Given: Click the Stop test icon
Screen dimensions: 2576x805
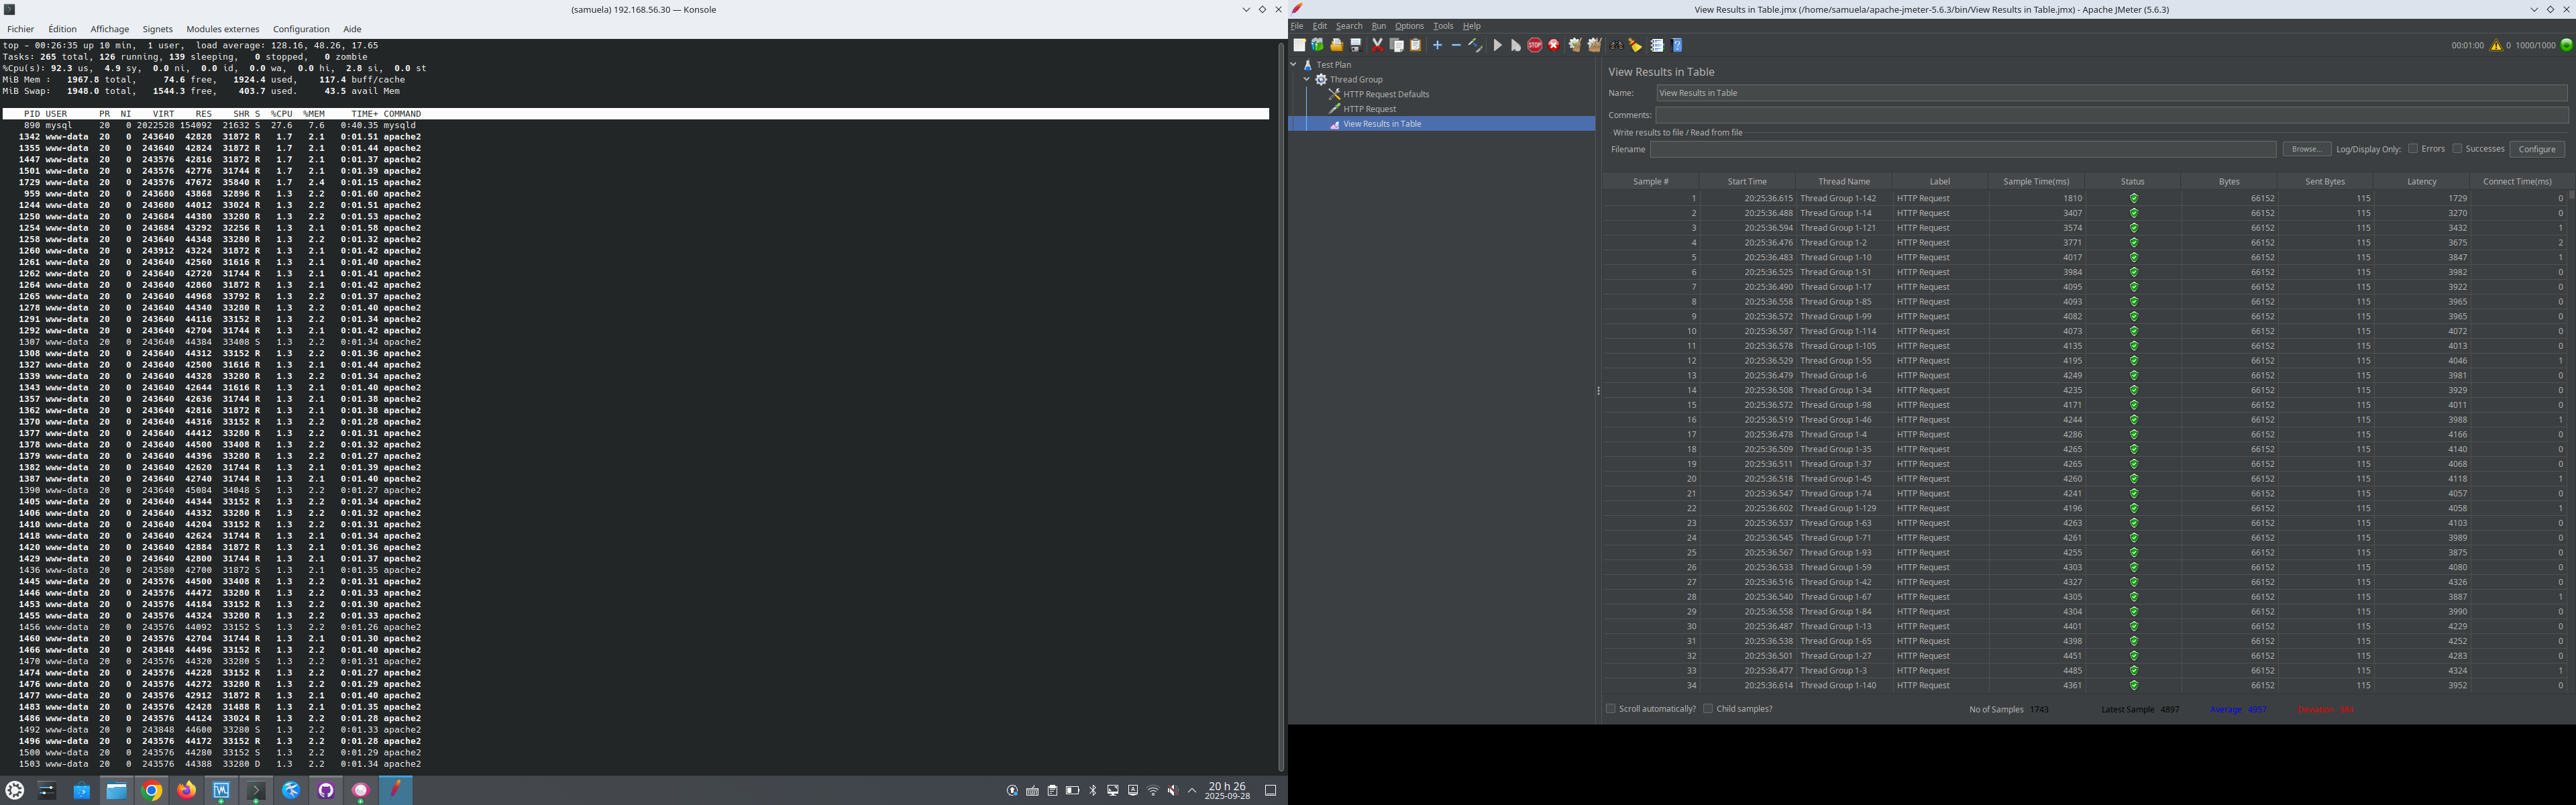Looking at the screenshot, I should coord(1535,45).
